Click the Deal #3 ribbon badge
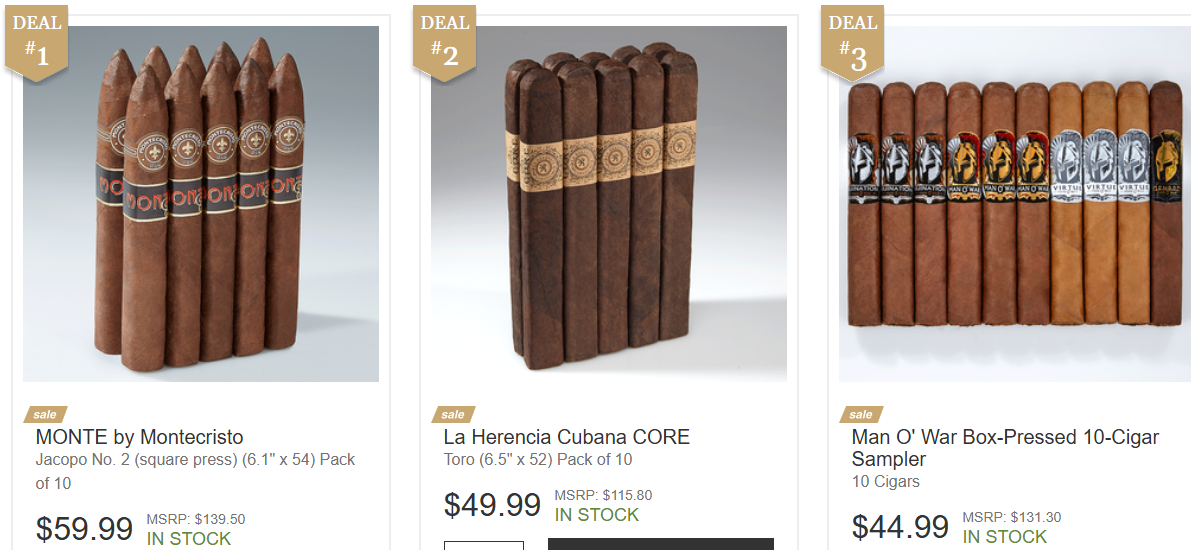This screenshot has width=1191, height=550. 852,43
